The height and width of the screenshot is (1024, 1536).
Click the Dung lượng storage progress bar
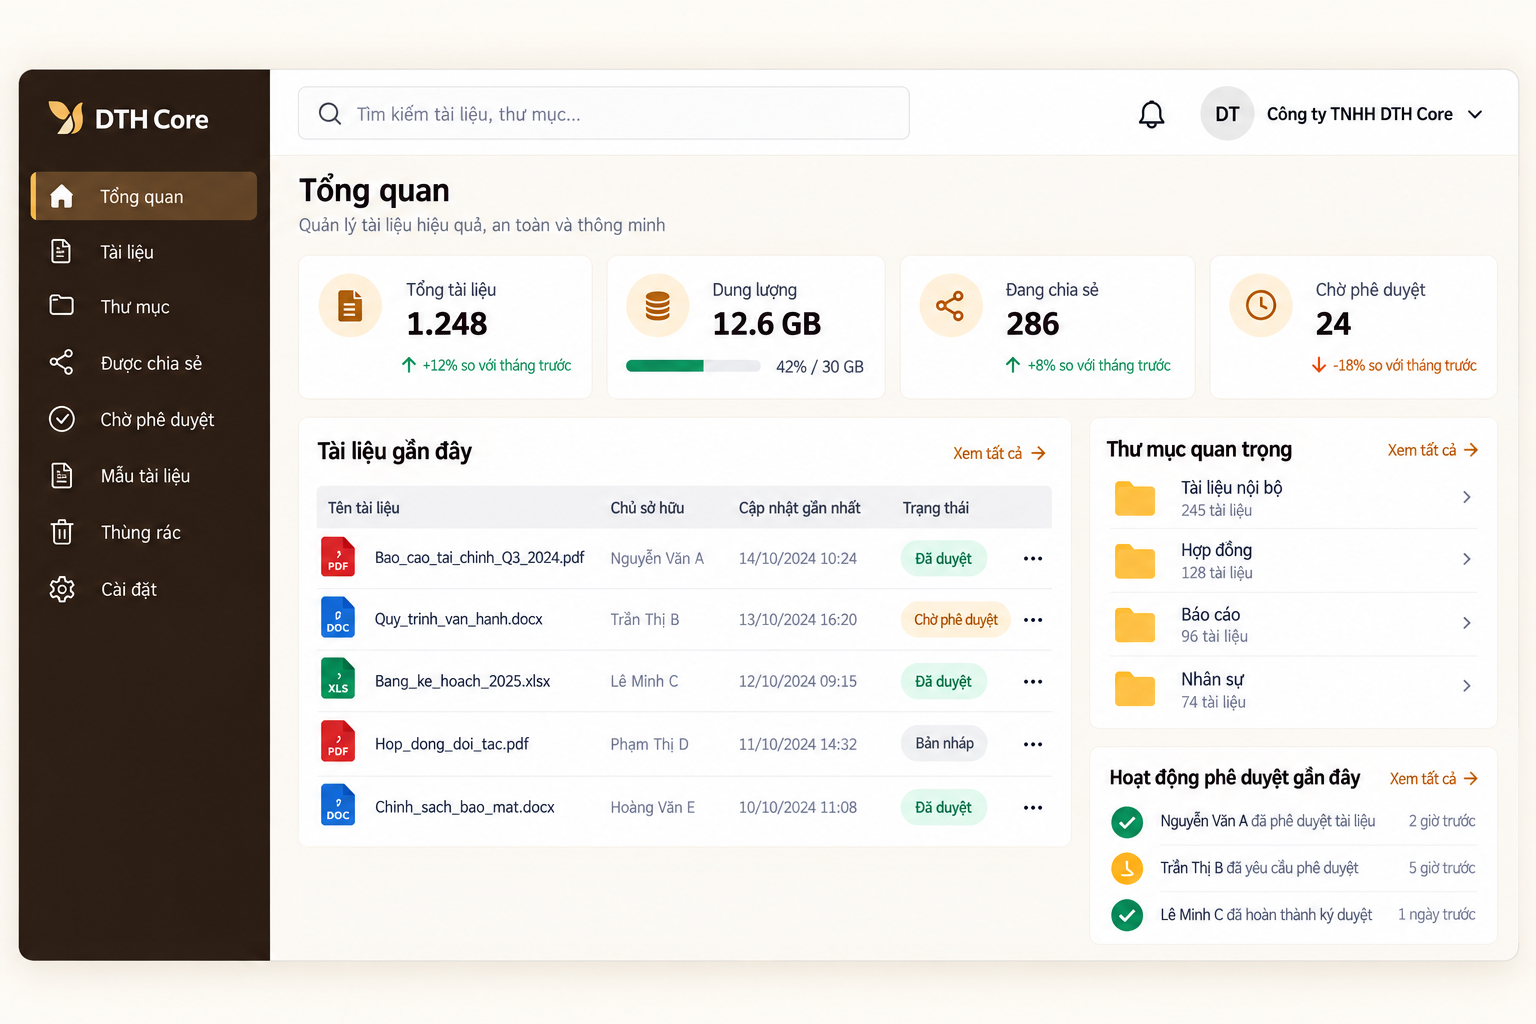click(693, 366)
